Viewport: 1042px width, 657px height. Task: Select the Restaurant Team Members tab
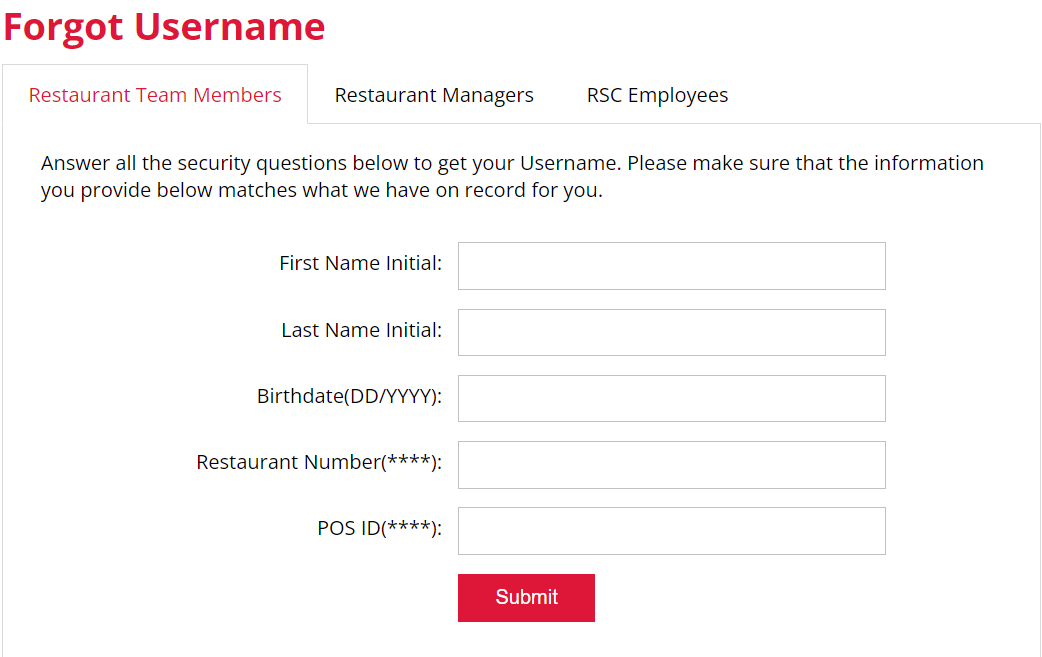point(155,95)
